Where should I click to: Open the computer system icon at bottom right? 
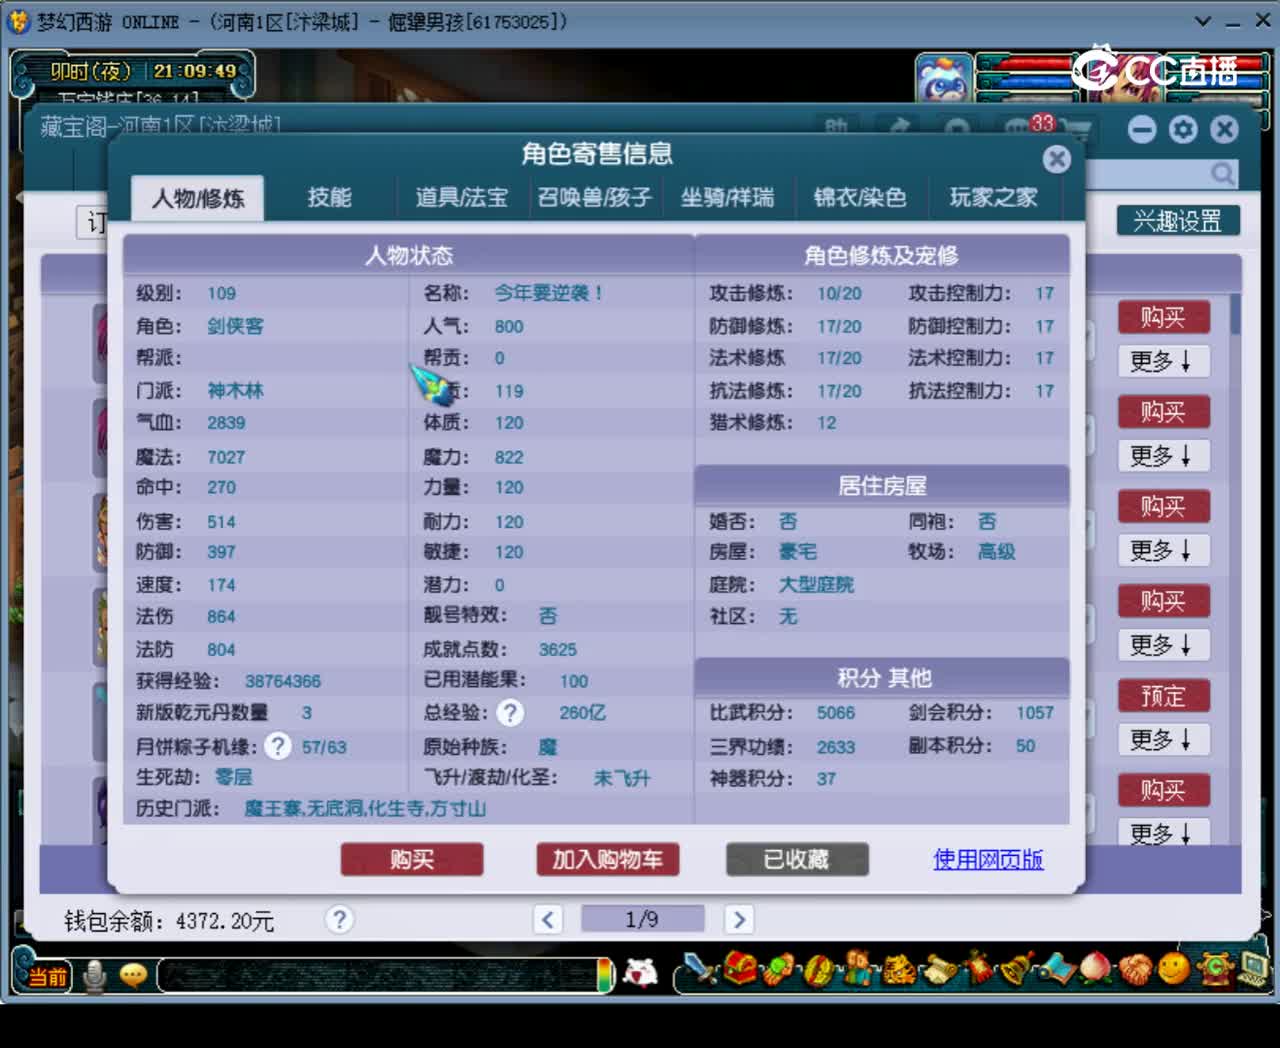(x=1252, y=968)
